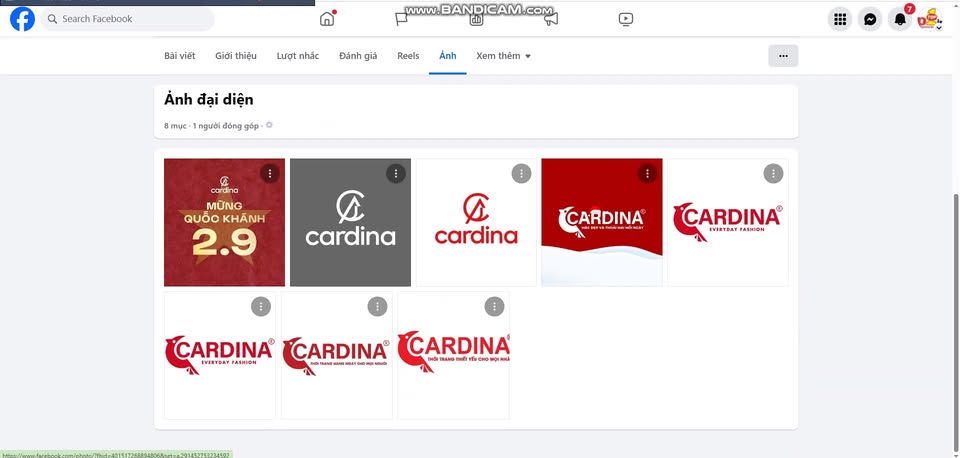Screen dimensions: 960x458
Task: Open the Home feed icon
Action: point(327,19)
